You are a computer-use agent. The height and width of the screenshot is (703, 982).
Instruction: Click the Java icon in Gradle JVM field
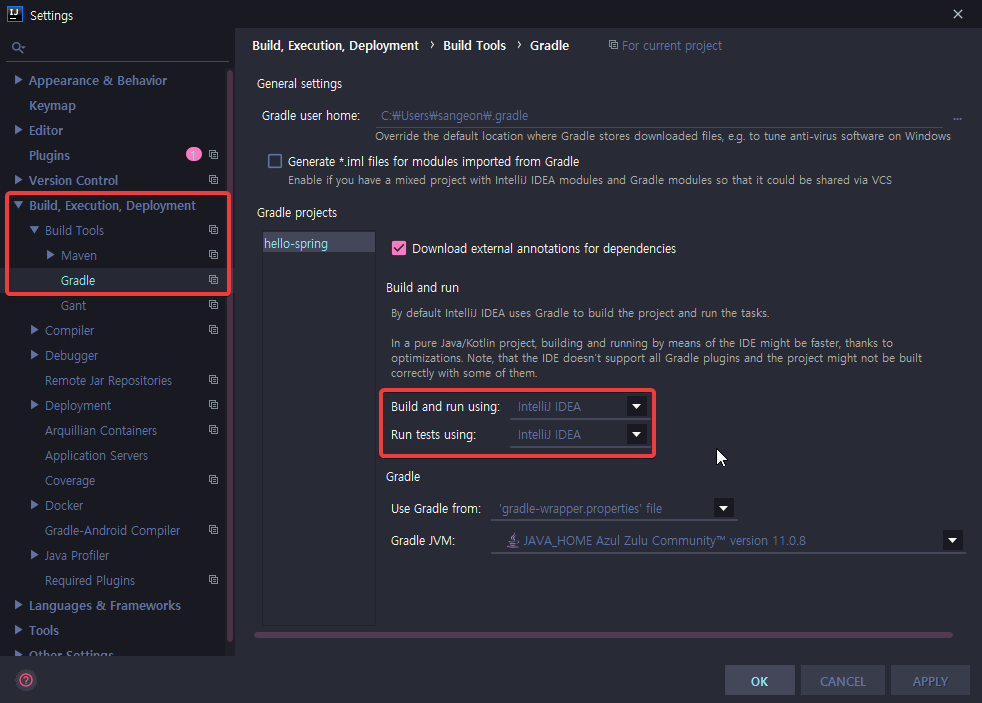click(x=513, y=540)
